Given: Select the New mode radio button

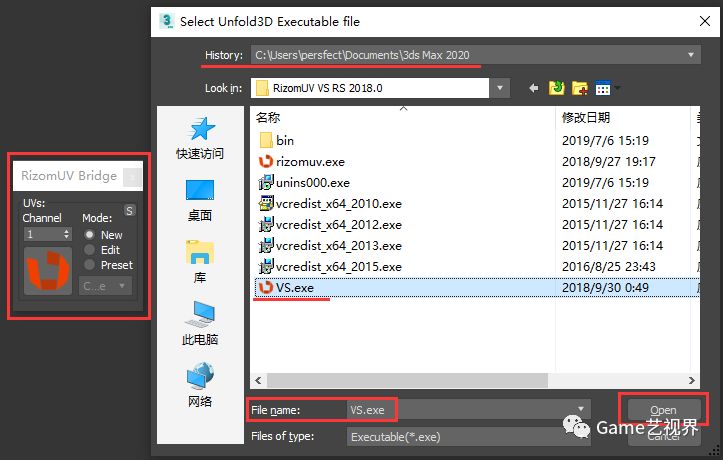Looking at the screenshot, I should click(x=89, y=235).
